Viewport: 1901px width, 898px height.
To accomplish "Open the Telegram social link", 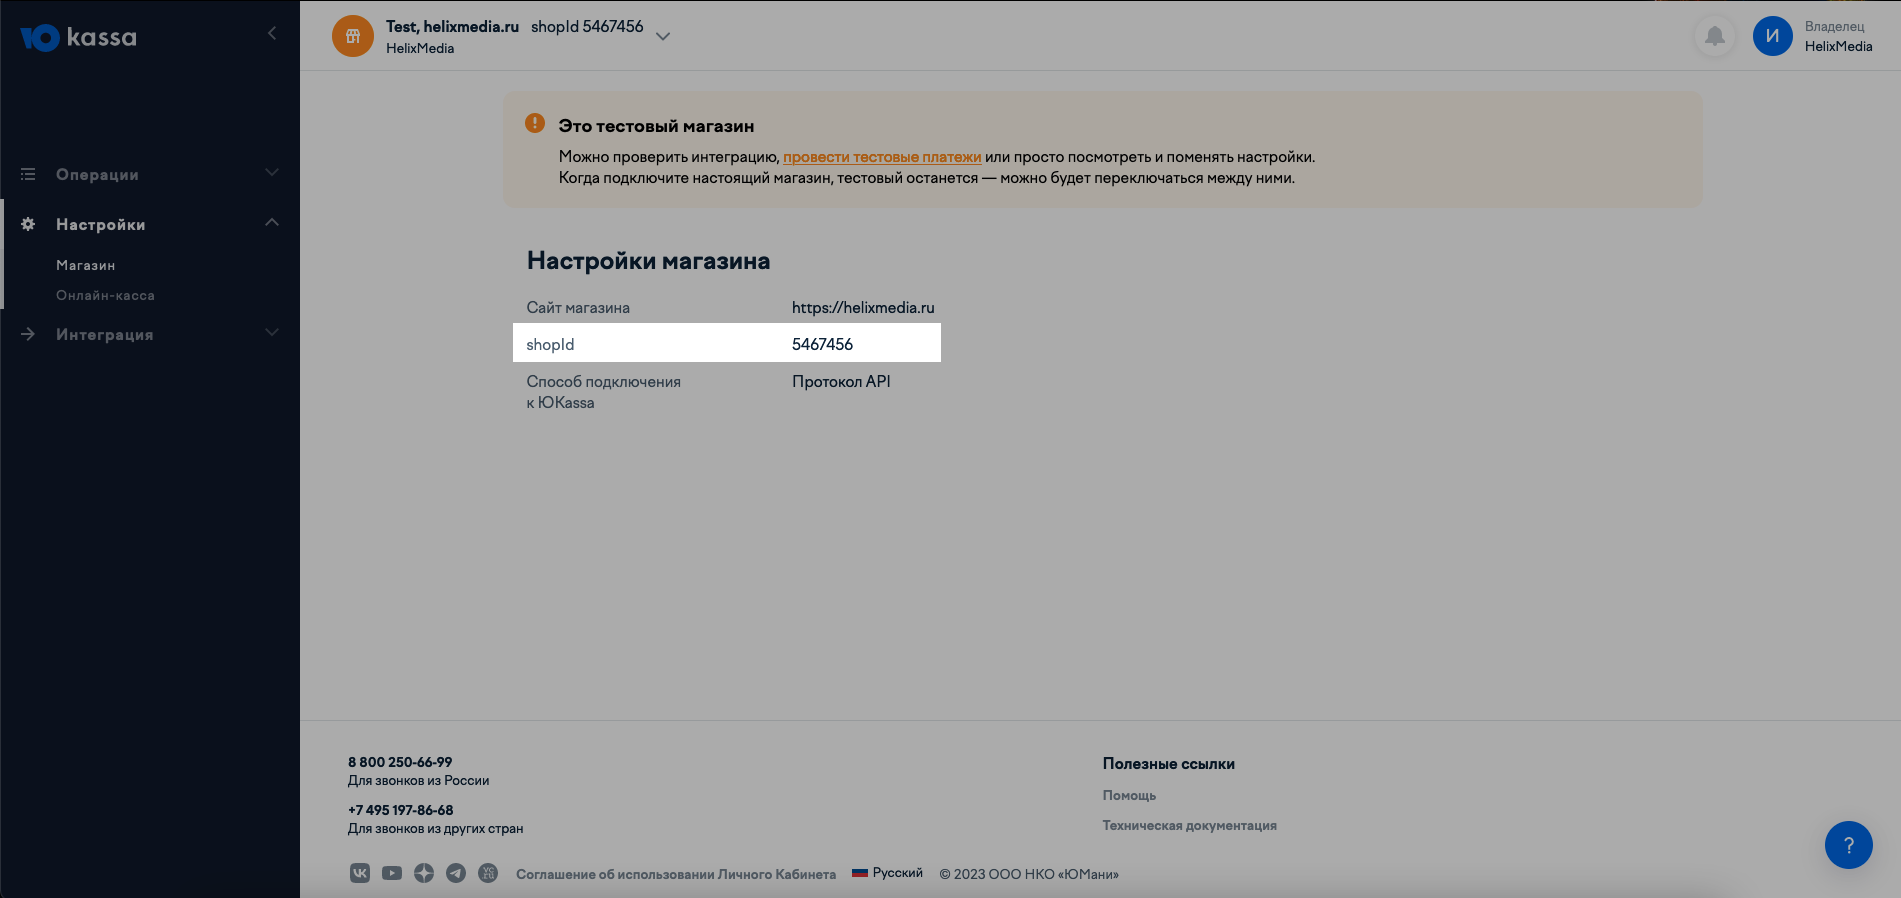I will click(x=456, y=873).
